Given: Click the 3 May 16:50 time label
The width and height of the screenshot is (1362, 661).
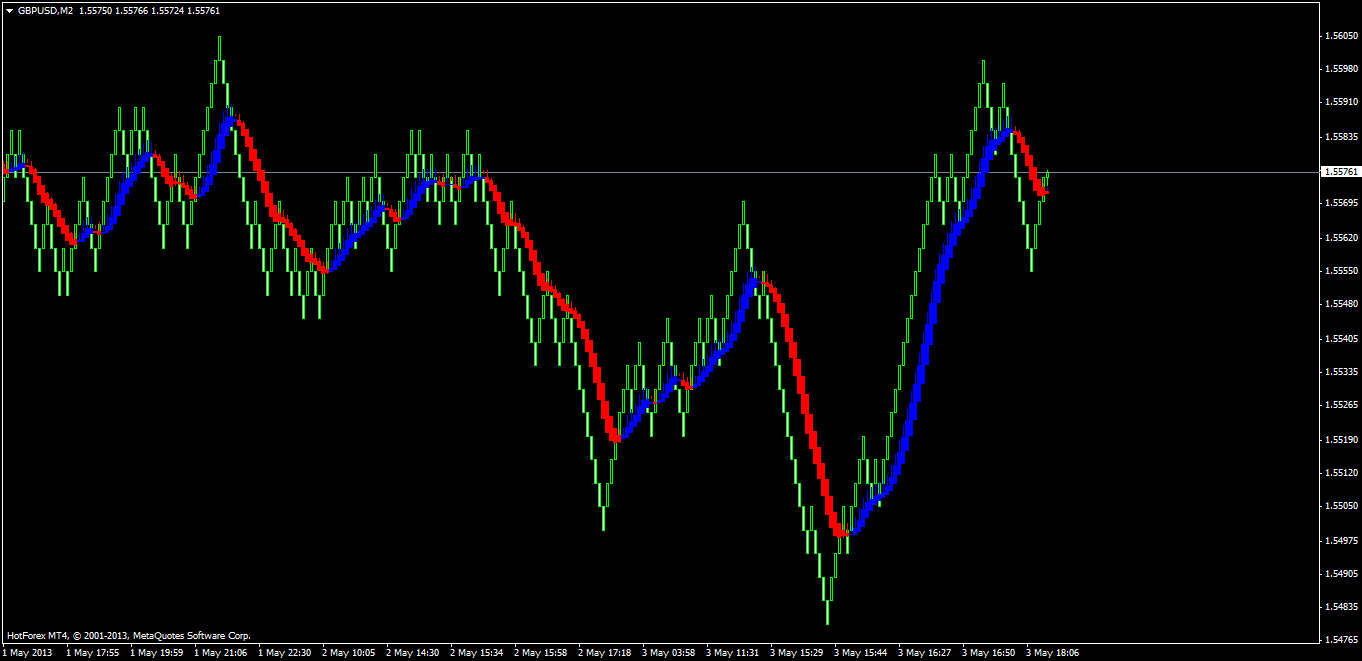Looking at the screenshot, I should pyautogui.click(x=989, y=653).
